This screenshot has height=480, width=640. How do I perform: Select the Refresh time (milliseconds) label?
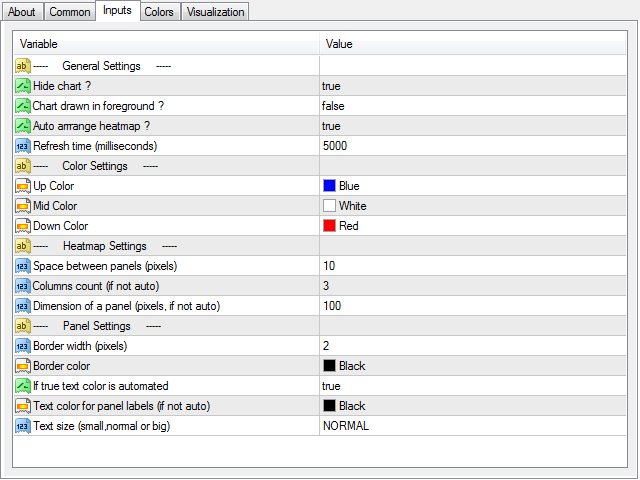click(x=95, y=146)
